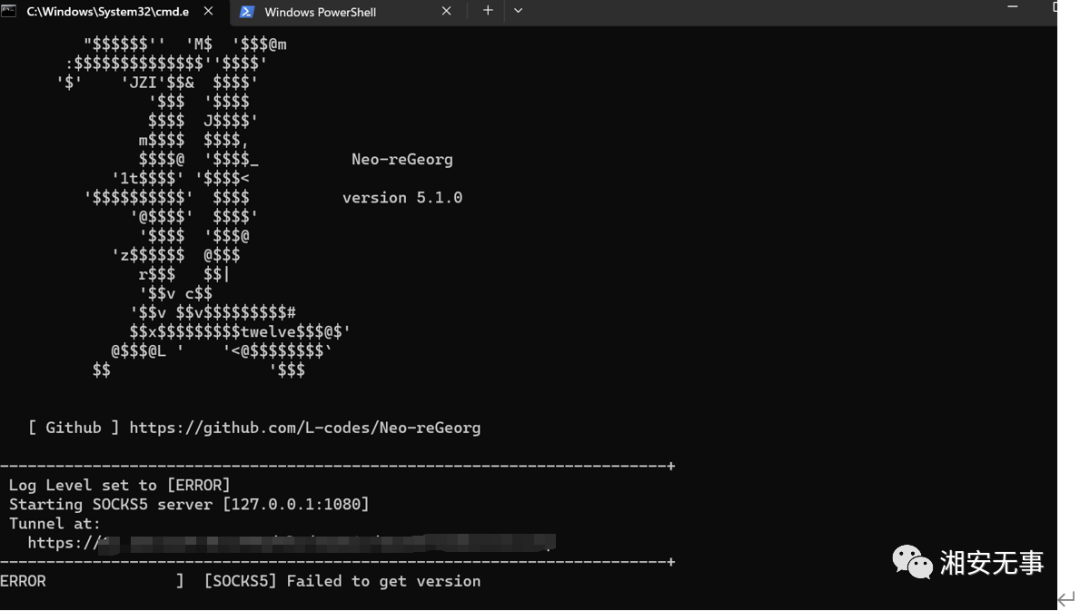1080x611 pixels.
Task: Click the cmd icon in first tab
Action: click(x=9, y=10)
